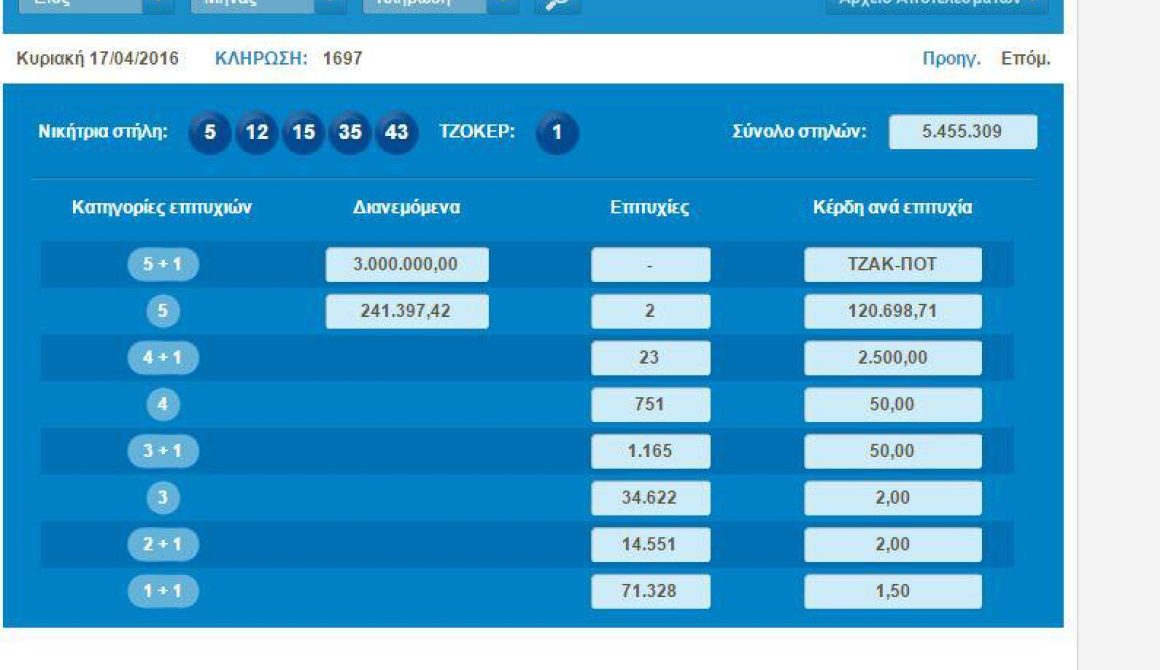Click total columns value 5.455.309
Screen dimensions: 1160x670
pyautogui.click(x=962, y=132)
